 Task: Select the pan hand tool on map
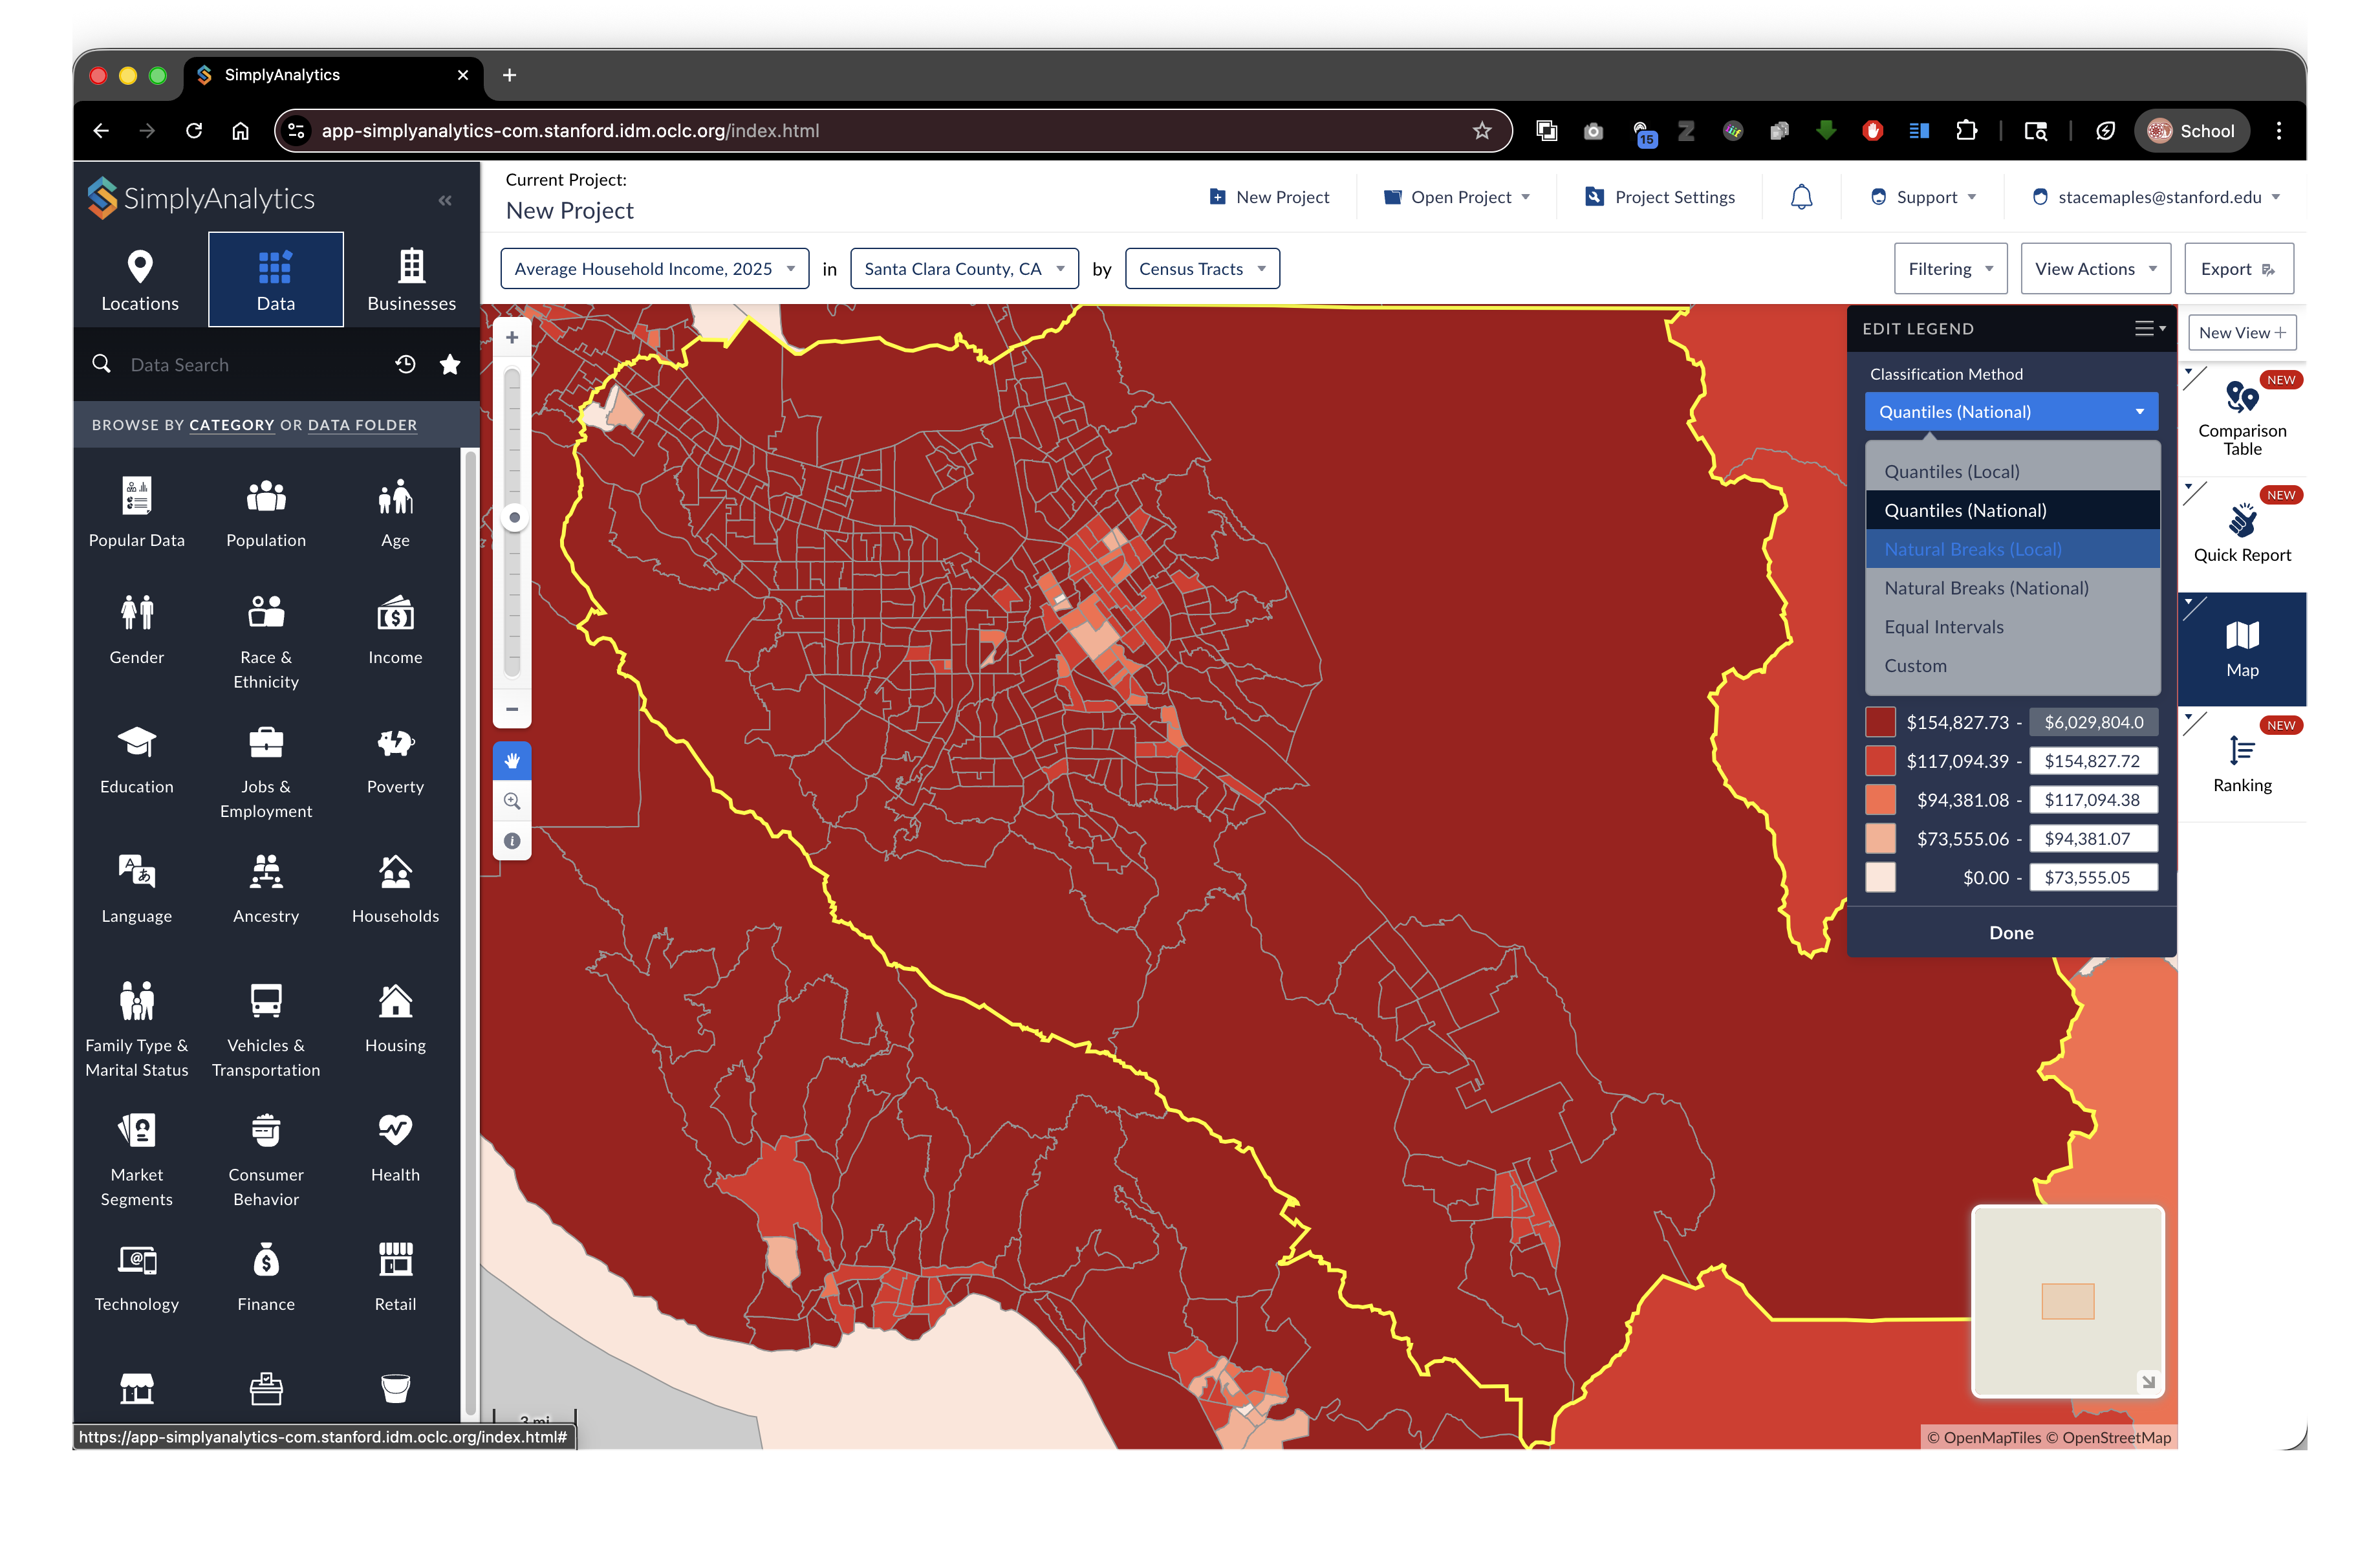(512, 761)
